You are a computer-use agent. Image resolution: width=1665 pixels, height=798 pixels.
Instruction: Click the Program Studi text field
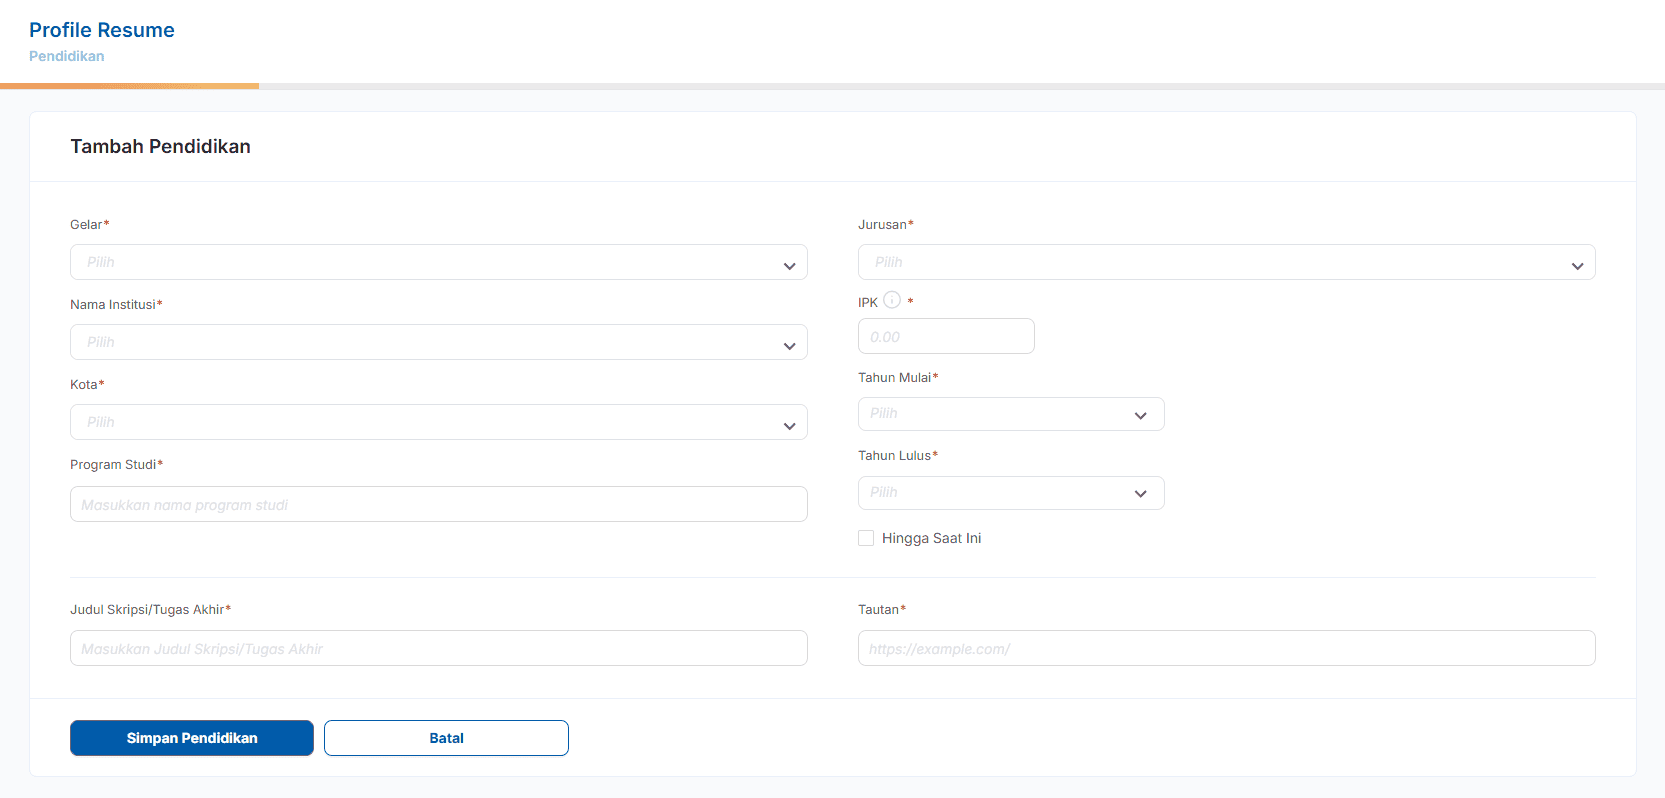438,505
